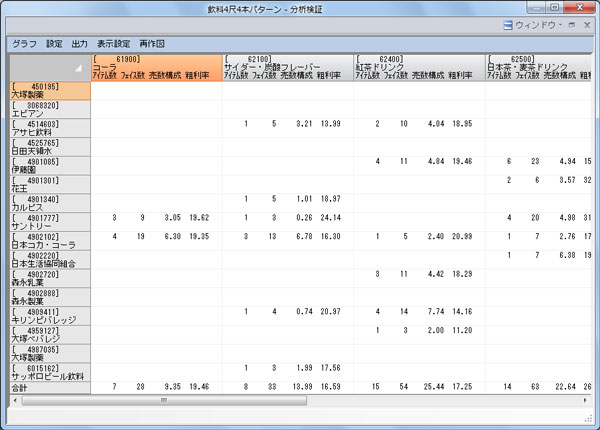Image resolution: width=600 pixels, height=430 pixels.
Task: Click cell 18.29 in 森永乳業 row
Action: coord(462,274)
